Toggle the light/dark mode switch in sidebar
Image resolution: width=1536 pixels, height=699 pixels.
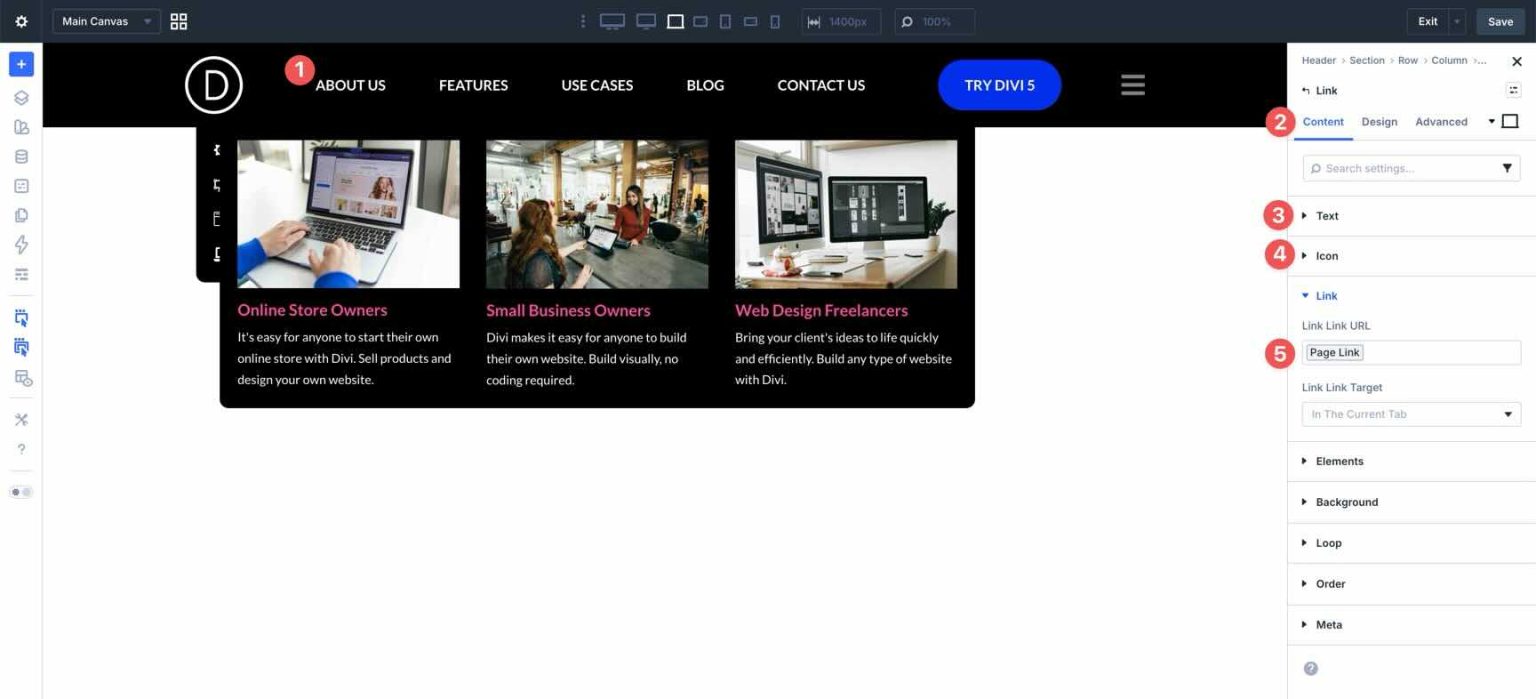(21, 492)
